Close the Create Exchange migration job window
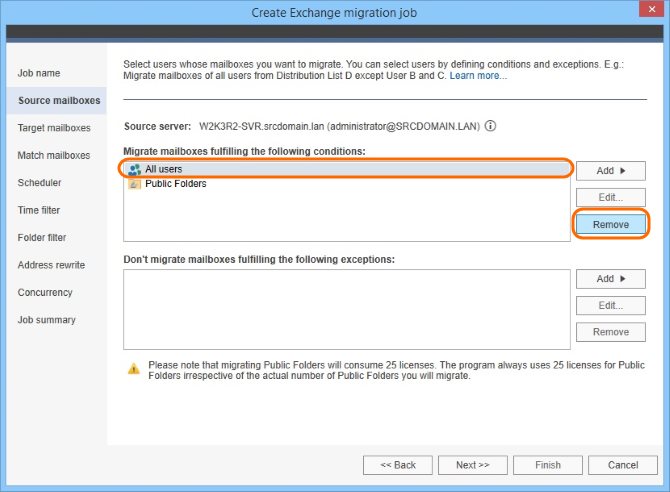 (x=652, y=9)
